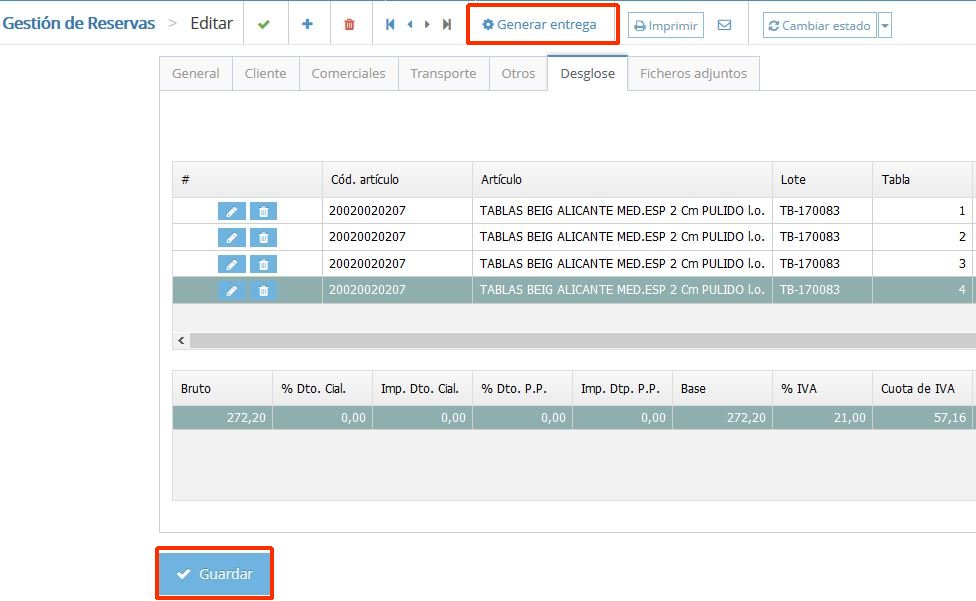Viewport: 976px width, 601px height.
Task: Edit the row with Tabla 3
Action: pyautogui.click(x=232, y=264)
